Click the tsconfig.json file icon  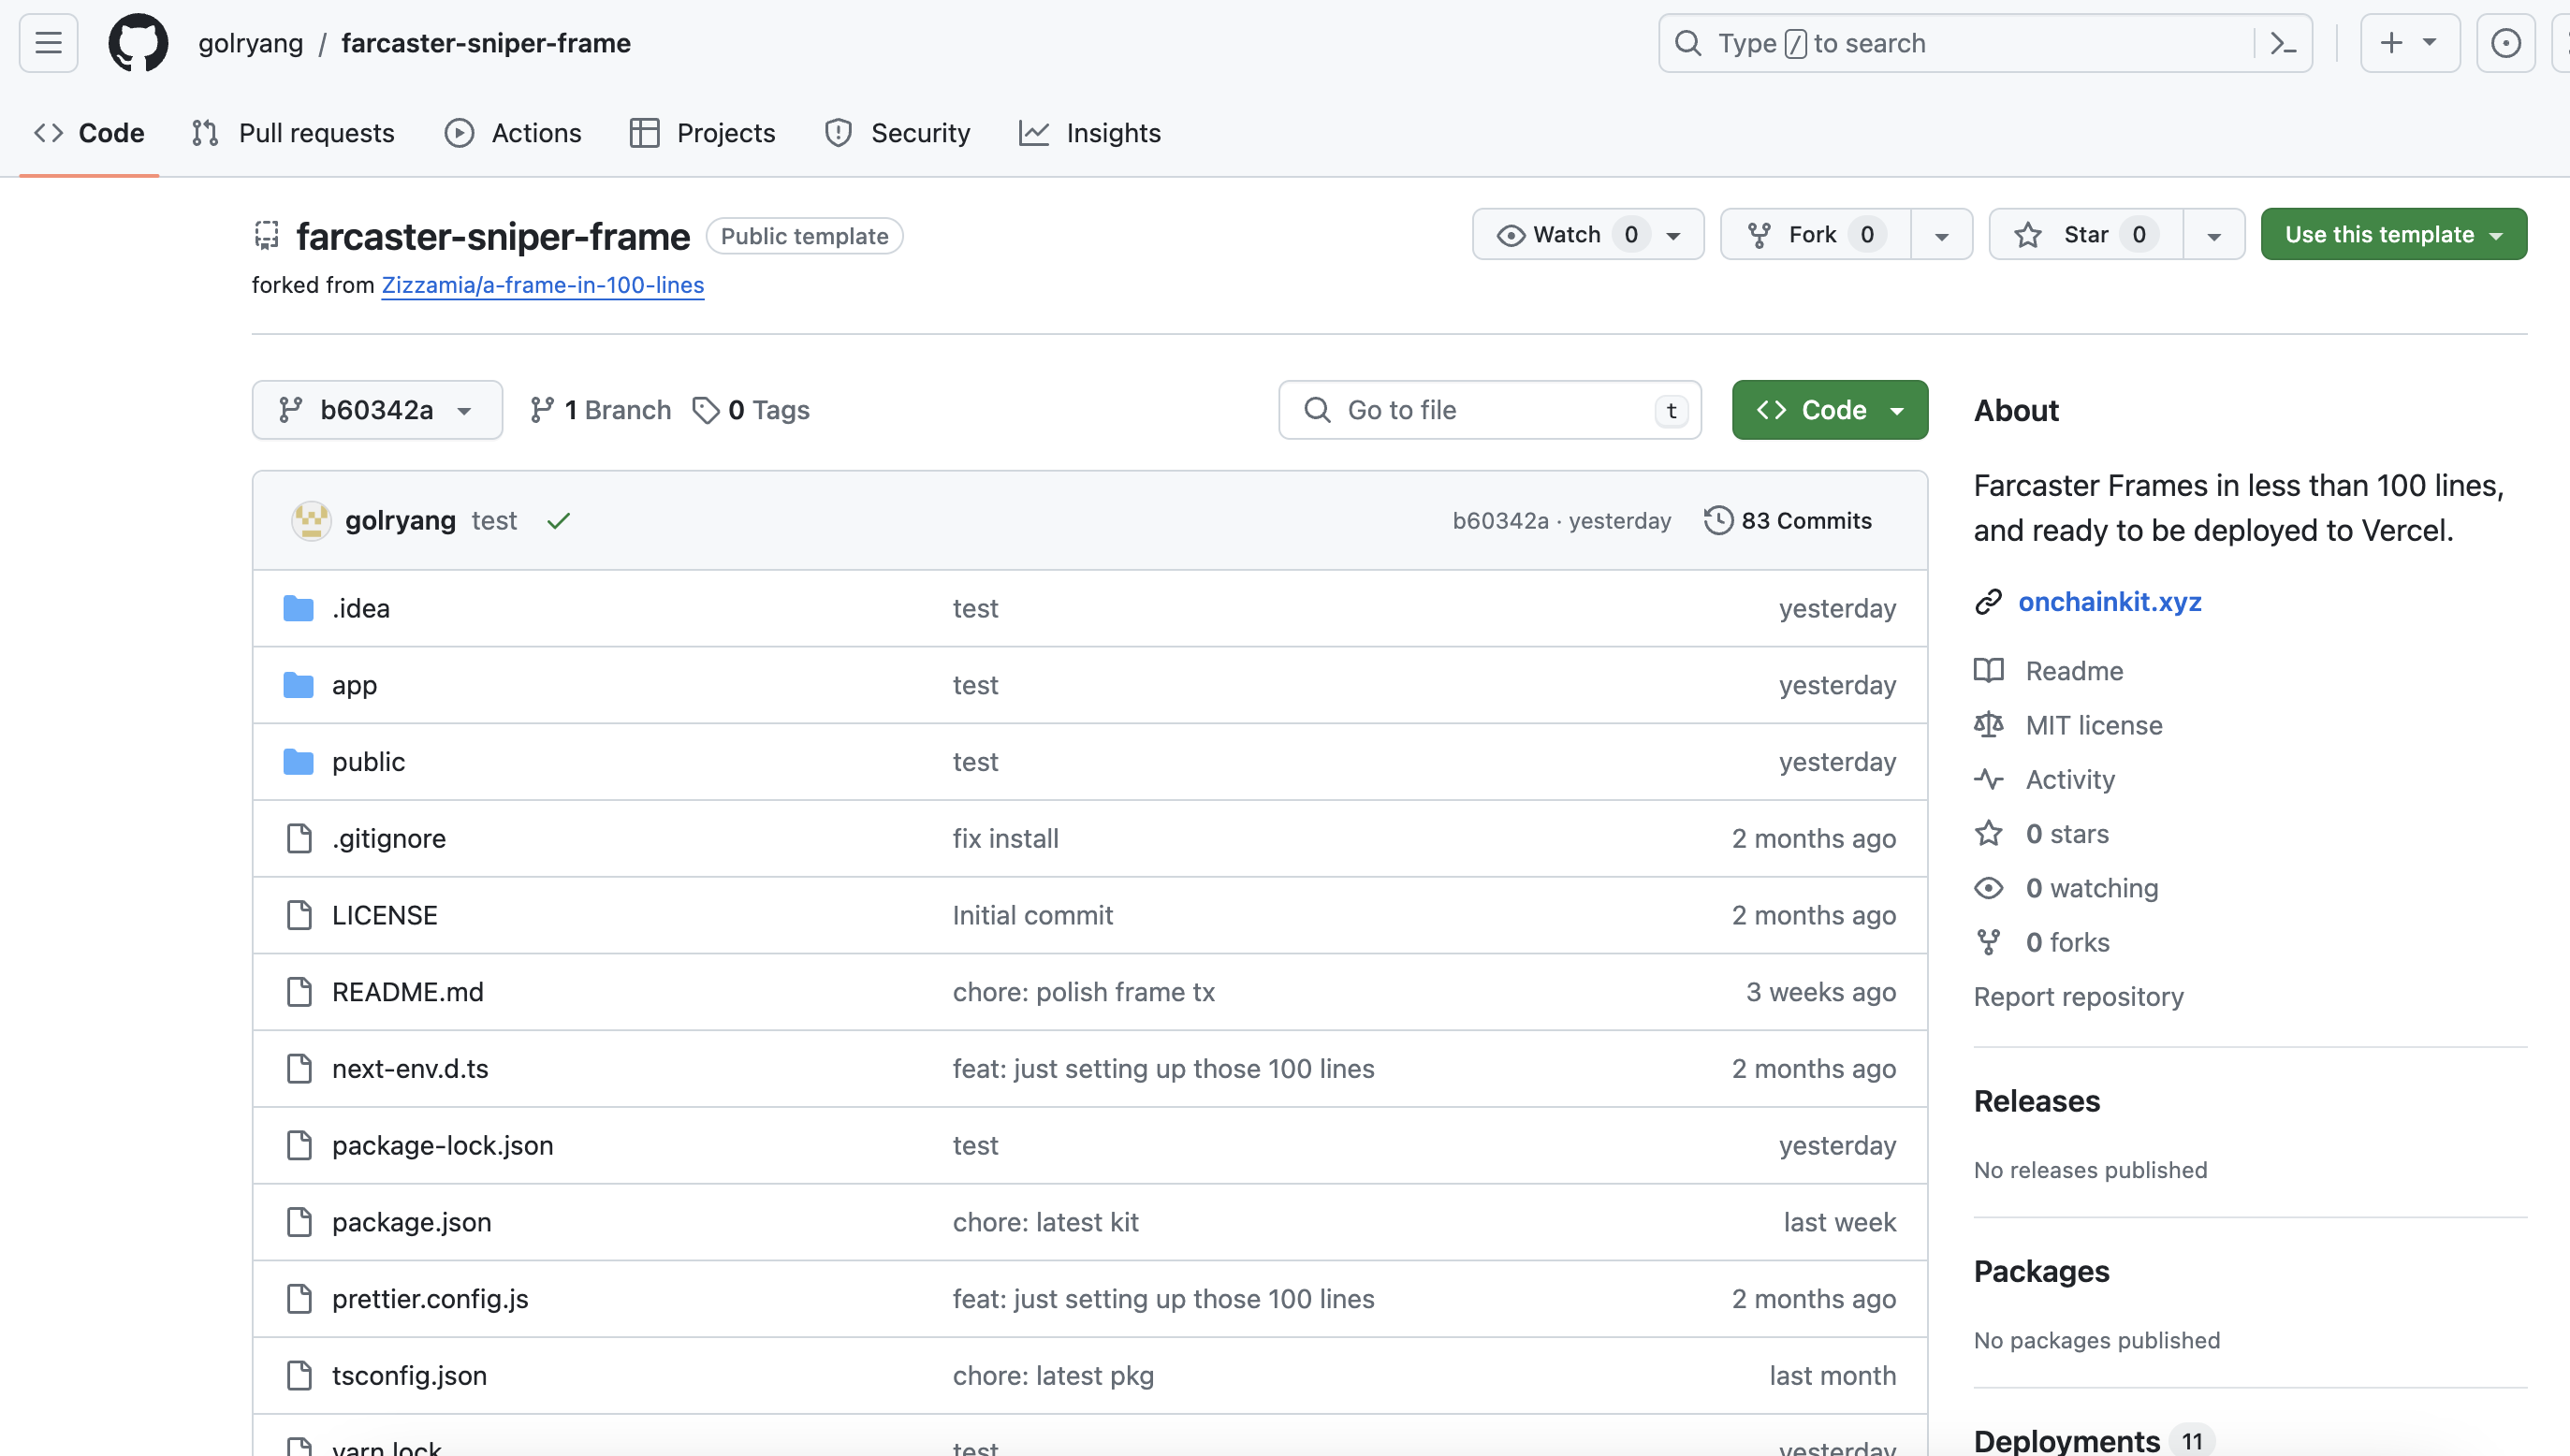(298, 1375)
